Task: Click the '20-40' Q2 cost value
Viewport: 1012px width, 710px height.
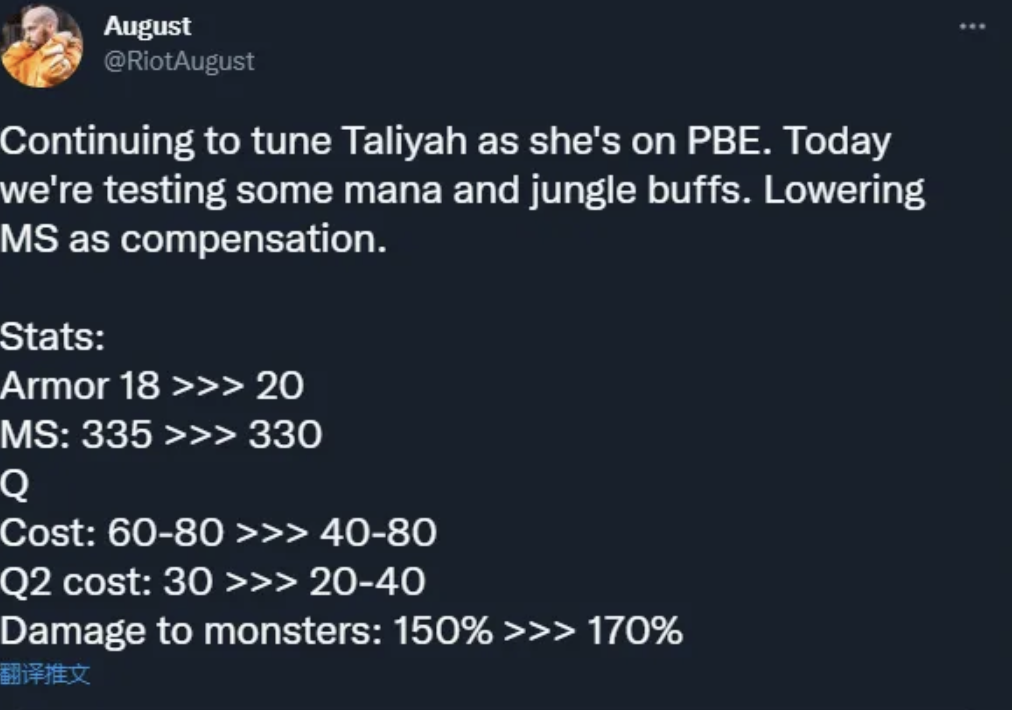Action: coord(367,582)
